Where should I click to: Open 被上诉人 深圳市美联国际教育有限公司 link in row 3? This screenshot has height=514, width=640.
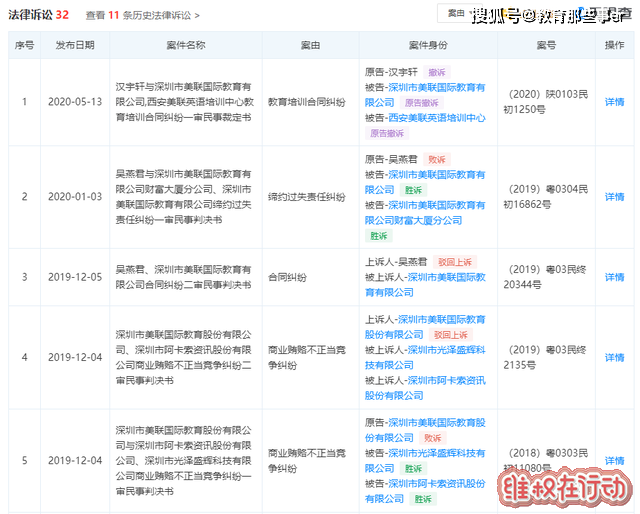[x=425, y=285]
